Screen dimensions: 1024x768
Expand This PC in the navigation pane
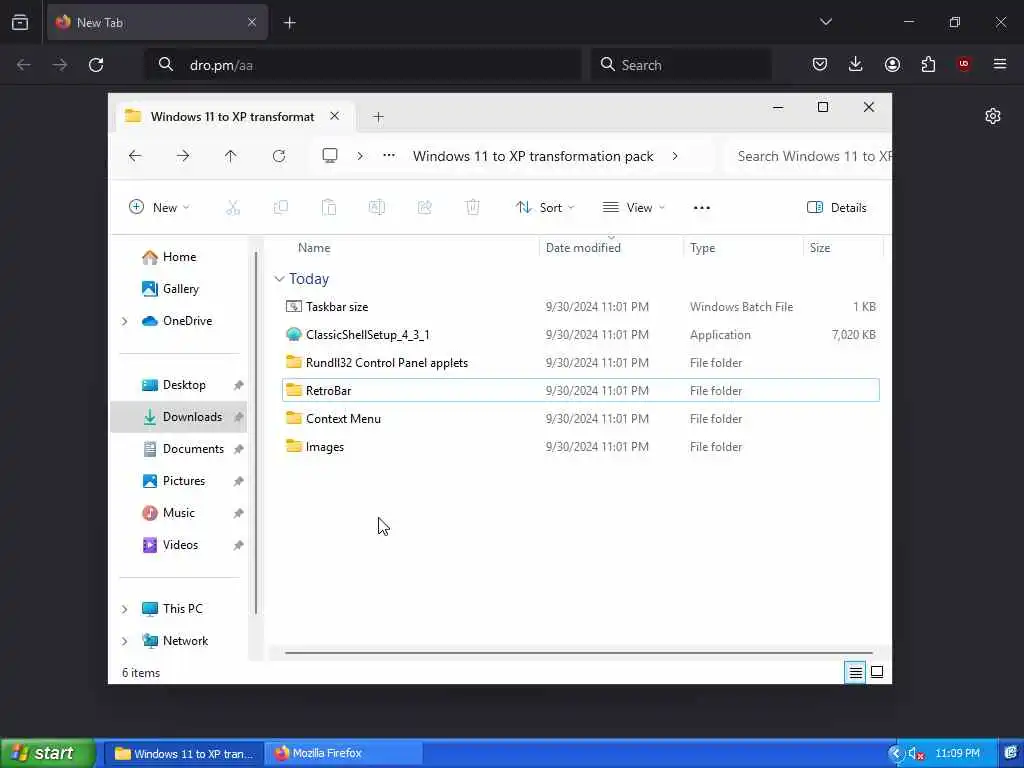click(125, 609)
